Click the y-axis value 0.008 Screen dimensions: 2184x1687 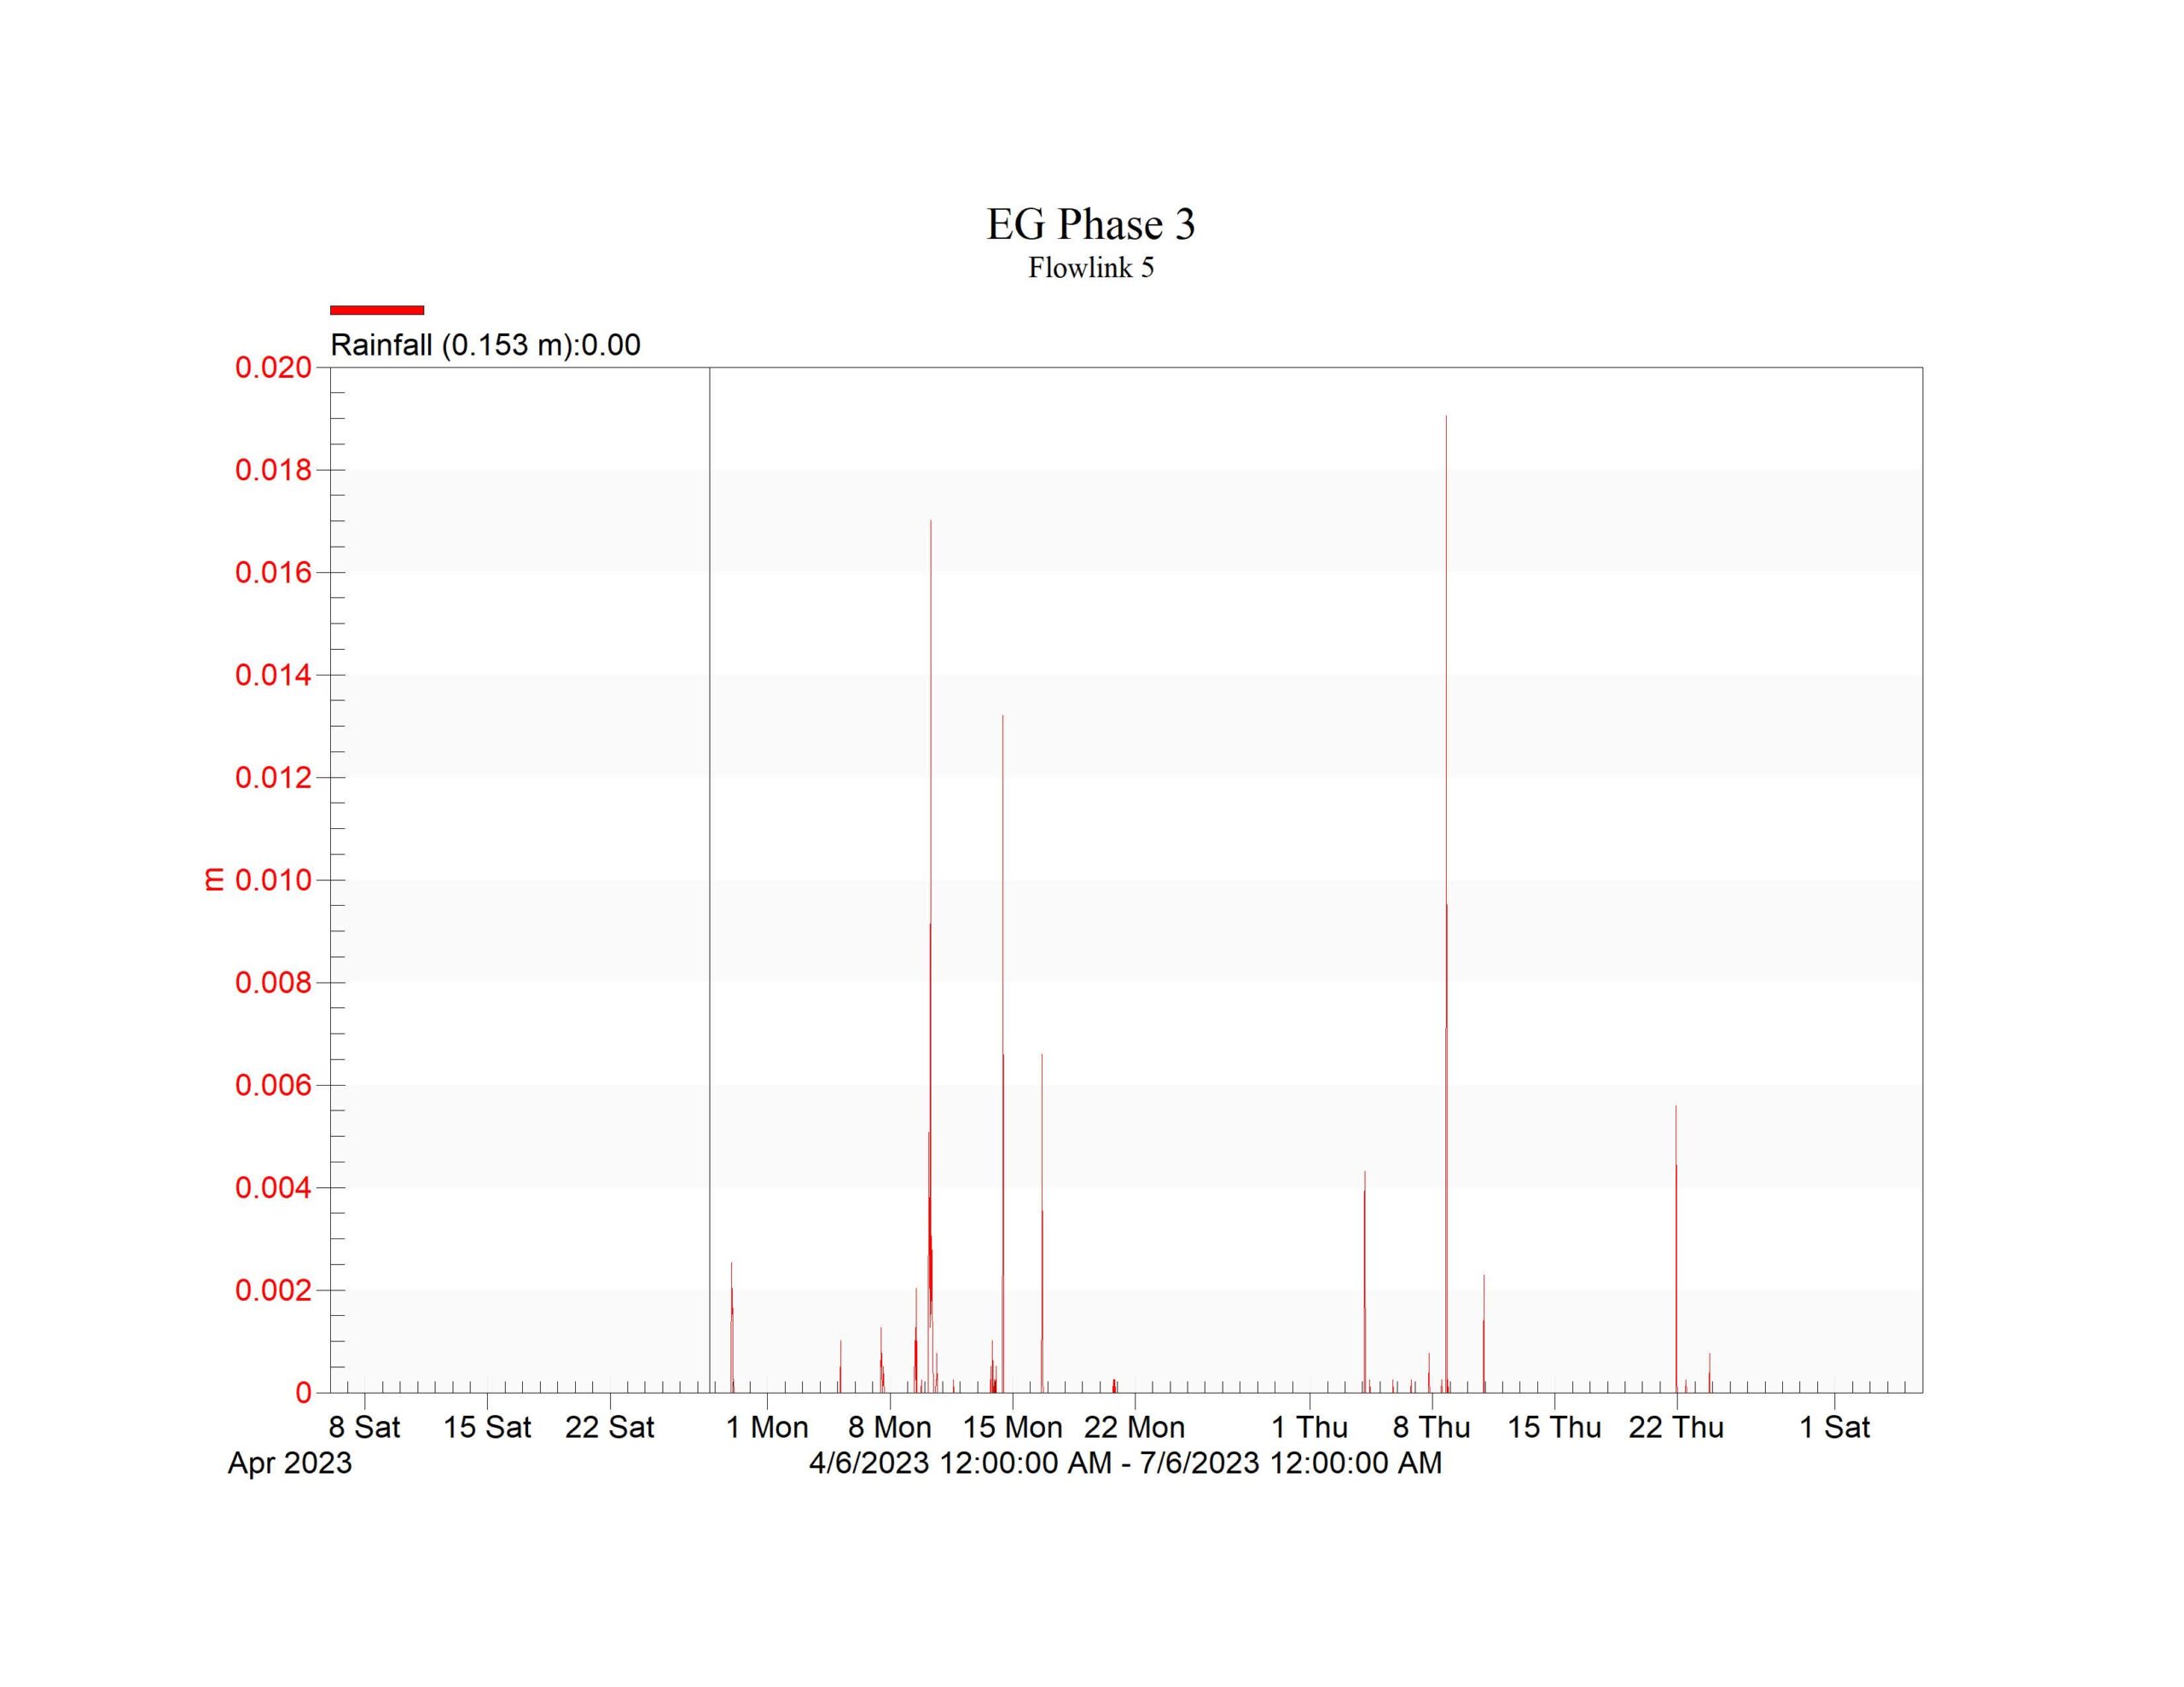273,983
